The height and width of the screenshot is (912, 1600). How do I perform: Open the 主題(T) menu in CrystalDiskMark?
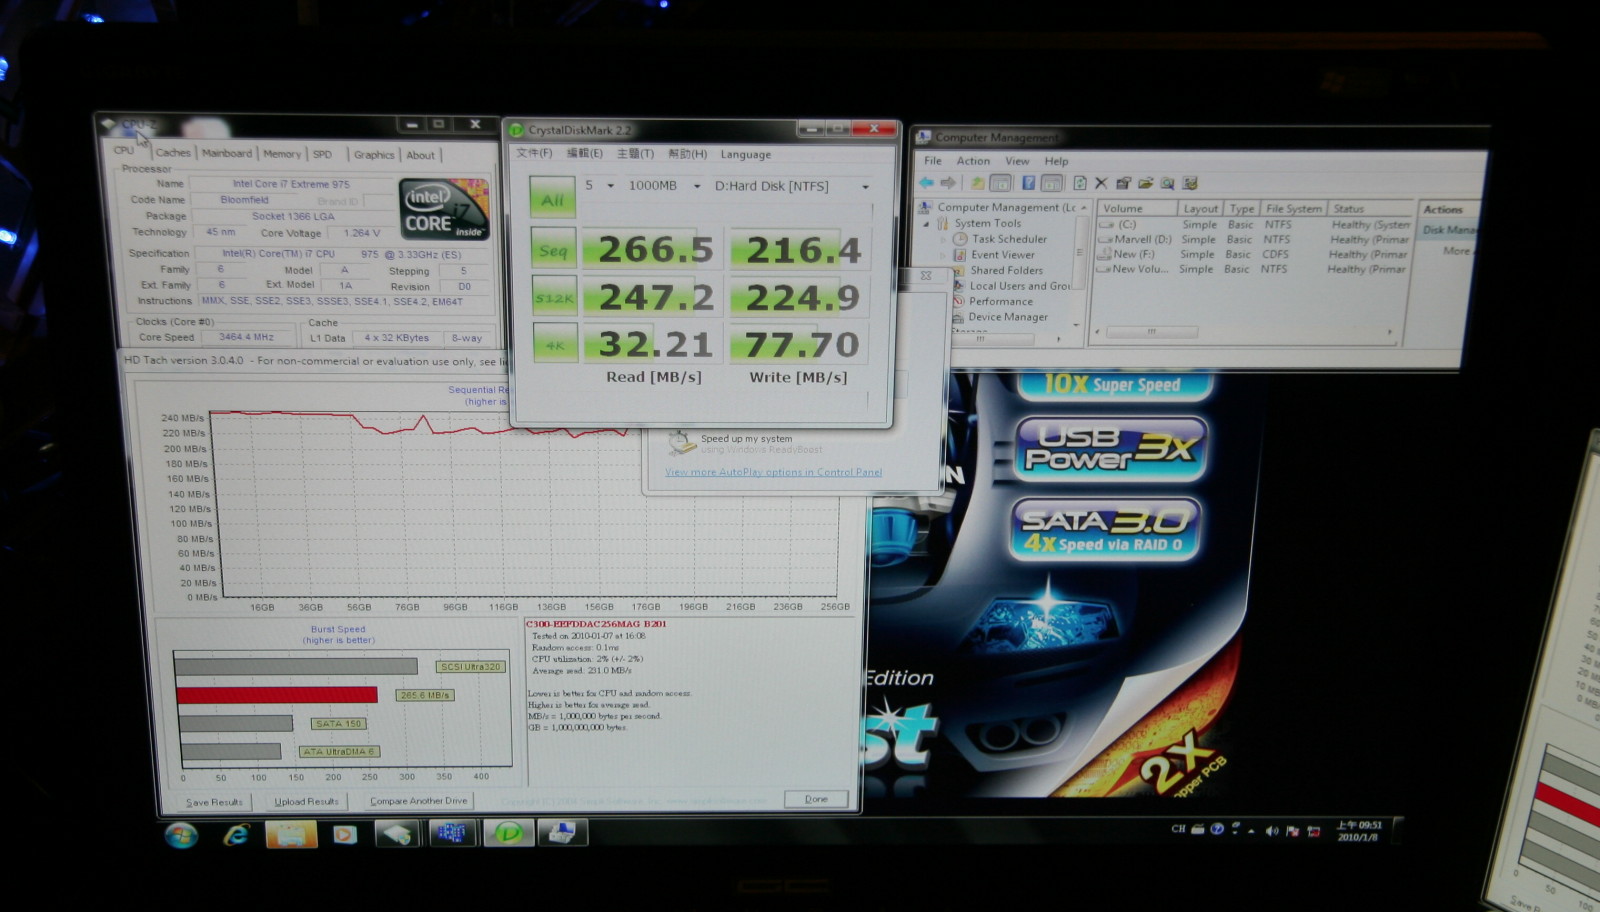click(635, 154)
